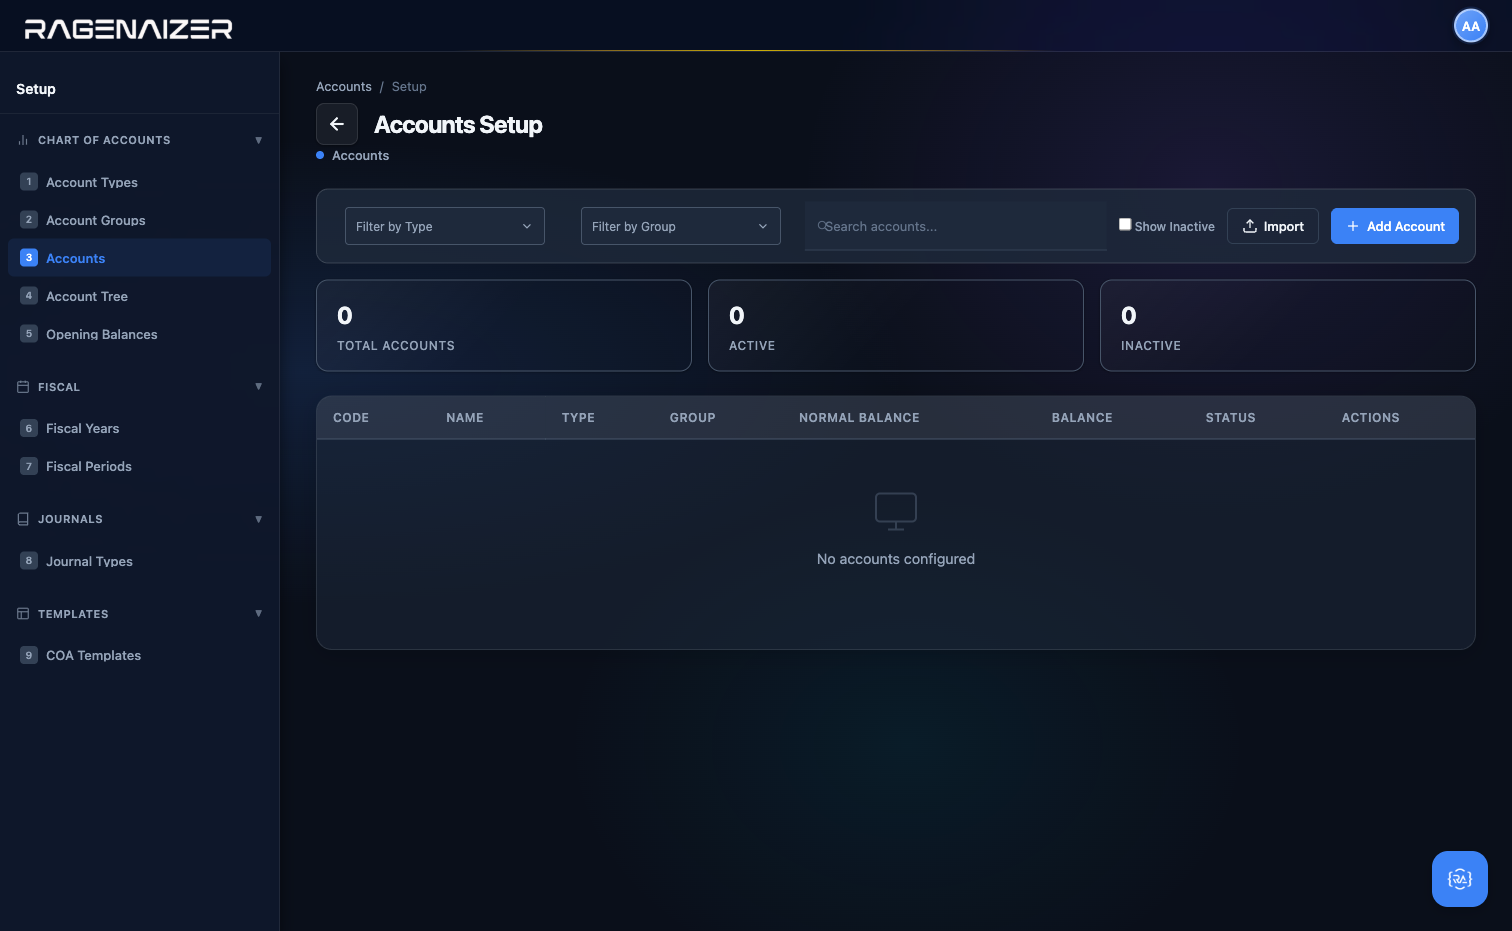Click the step 4 number badge
Screen dimensions: 1512x931
(29, 296)
